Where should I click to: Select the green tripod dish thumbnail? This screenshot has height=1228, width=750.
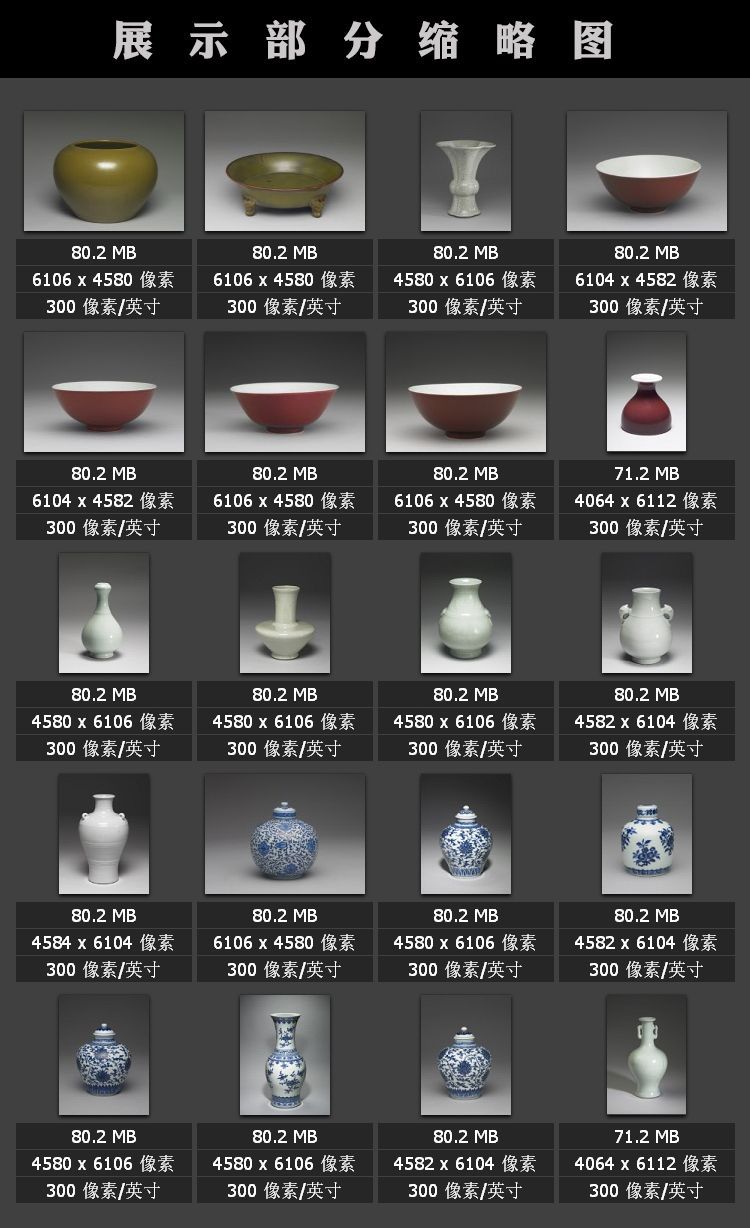tap(284, 171)
